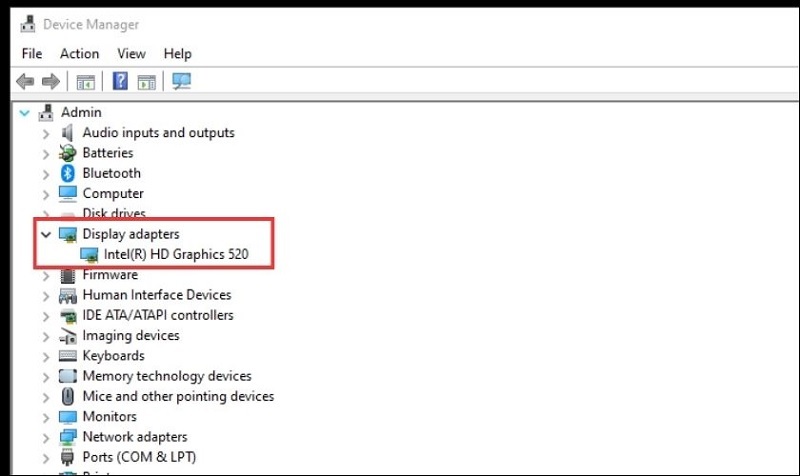The height and width of the screenshot is (476, 800).
Task: Click the Keyboards category icon
Action: click(x=68, y=356)
